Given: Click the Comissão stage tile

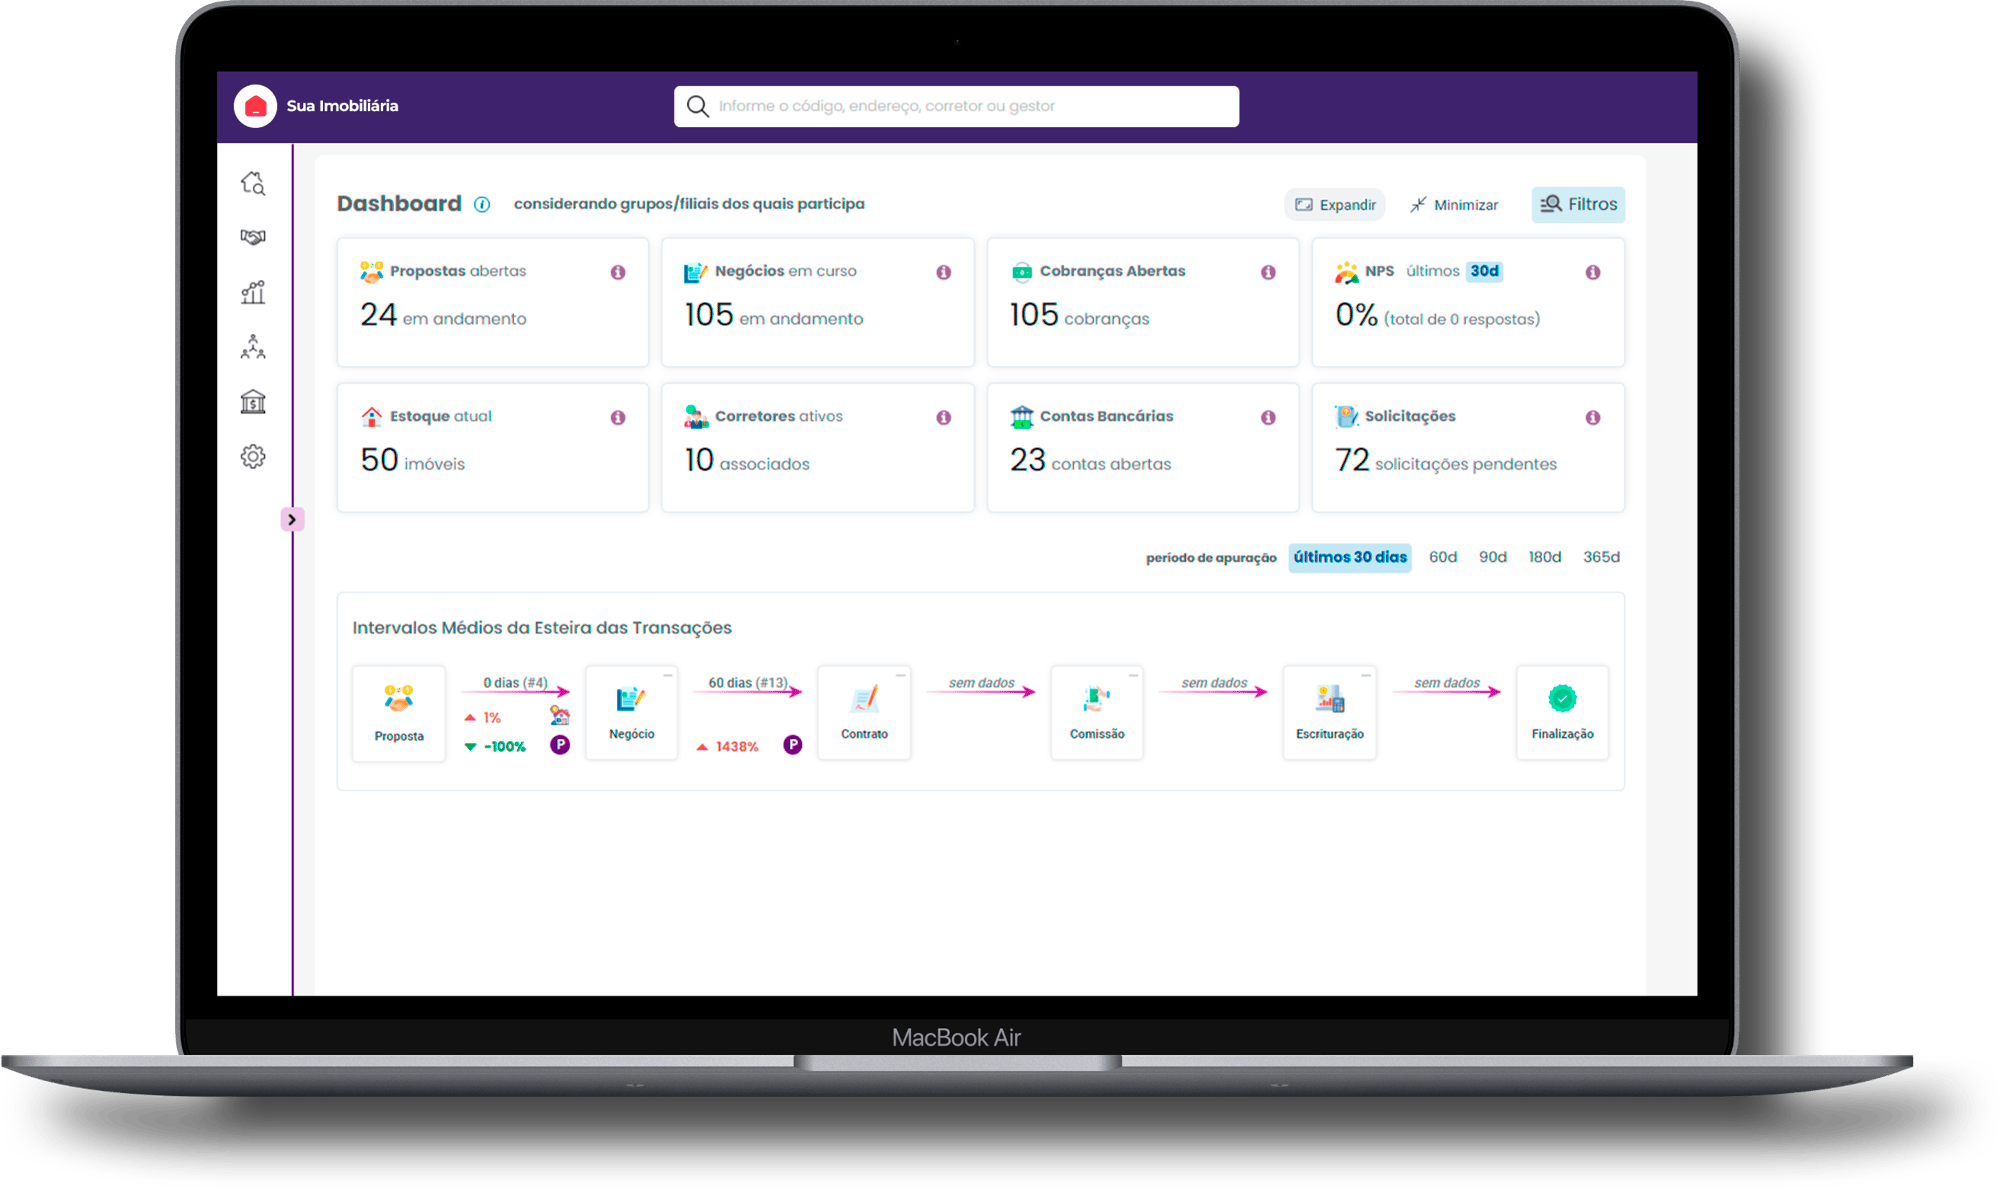Looking at the screenshot, I should tap(1097, 712).
